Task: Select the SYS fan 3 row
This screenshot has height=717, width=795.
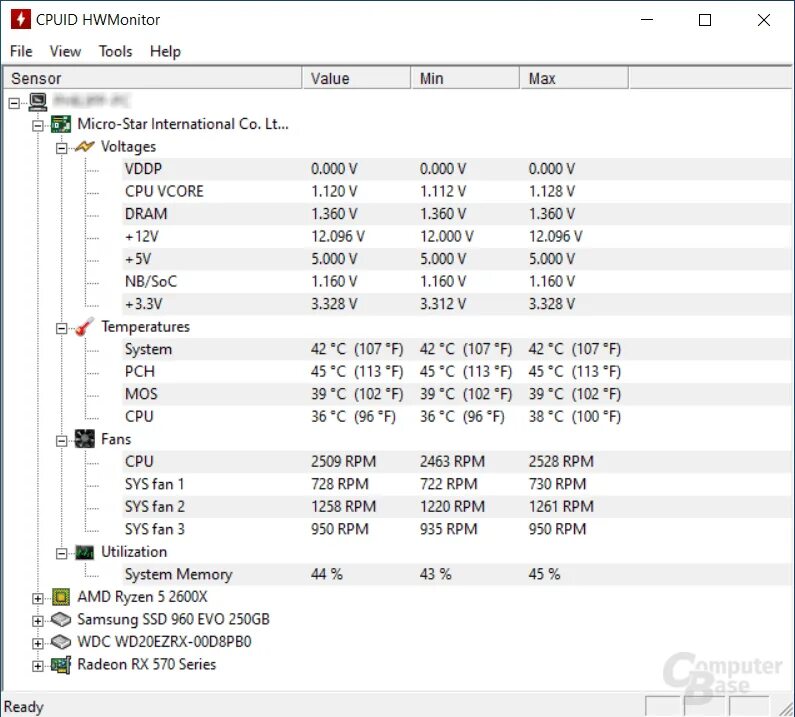Action: (456, 530)
